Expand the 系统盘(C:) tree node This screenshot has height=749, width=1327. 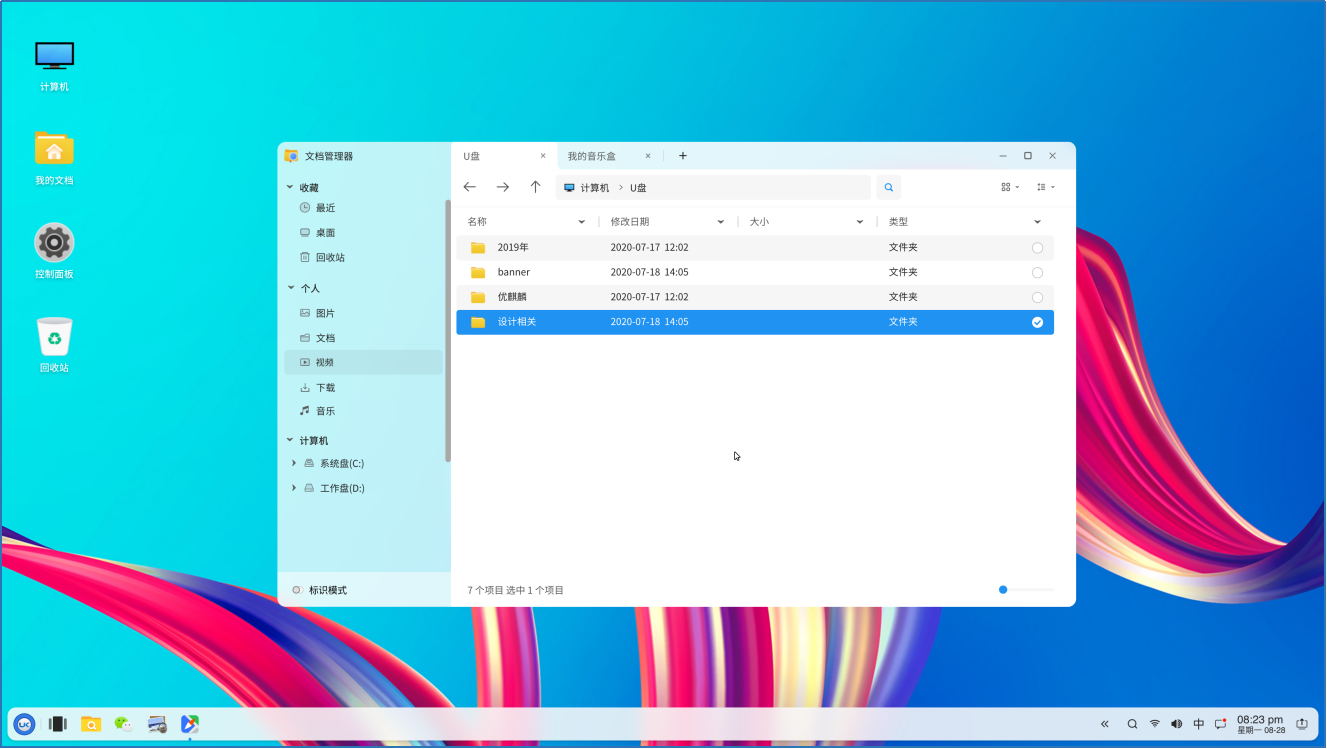point(294,463)
